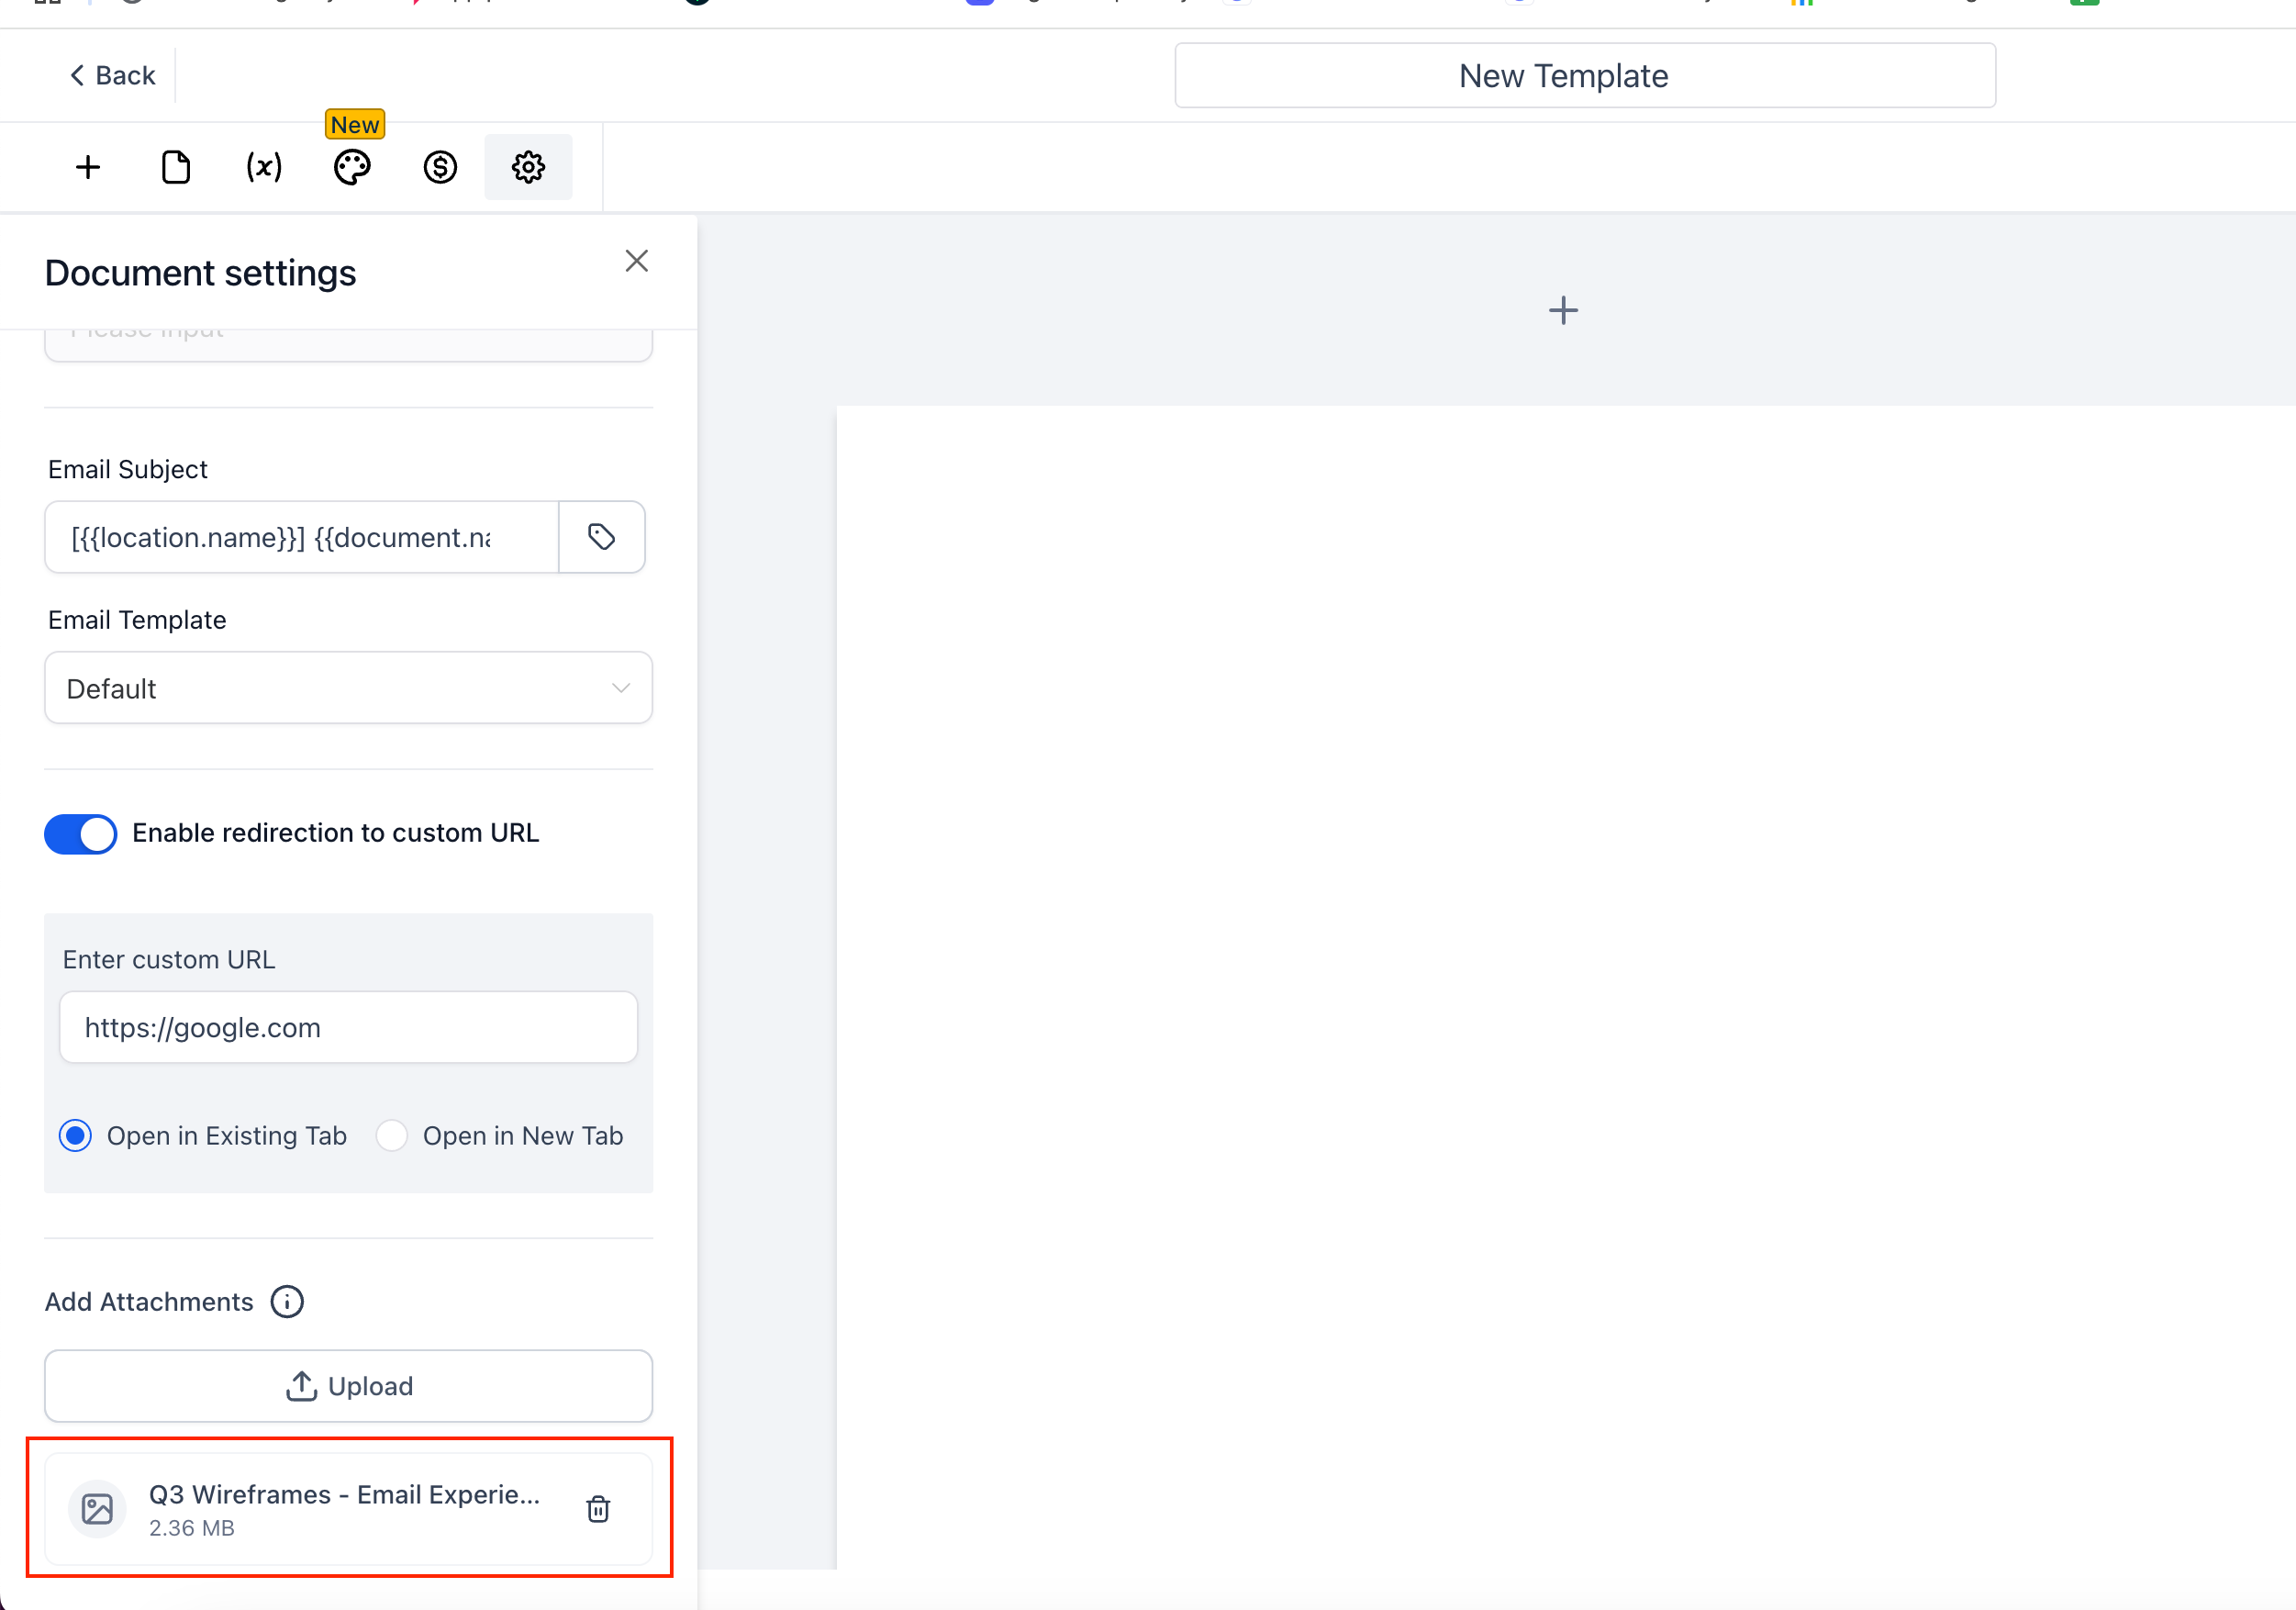This screenshot has width=2296, height=1610.
Task: Open the styling palette icon marked New
Action: (352, 167)
